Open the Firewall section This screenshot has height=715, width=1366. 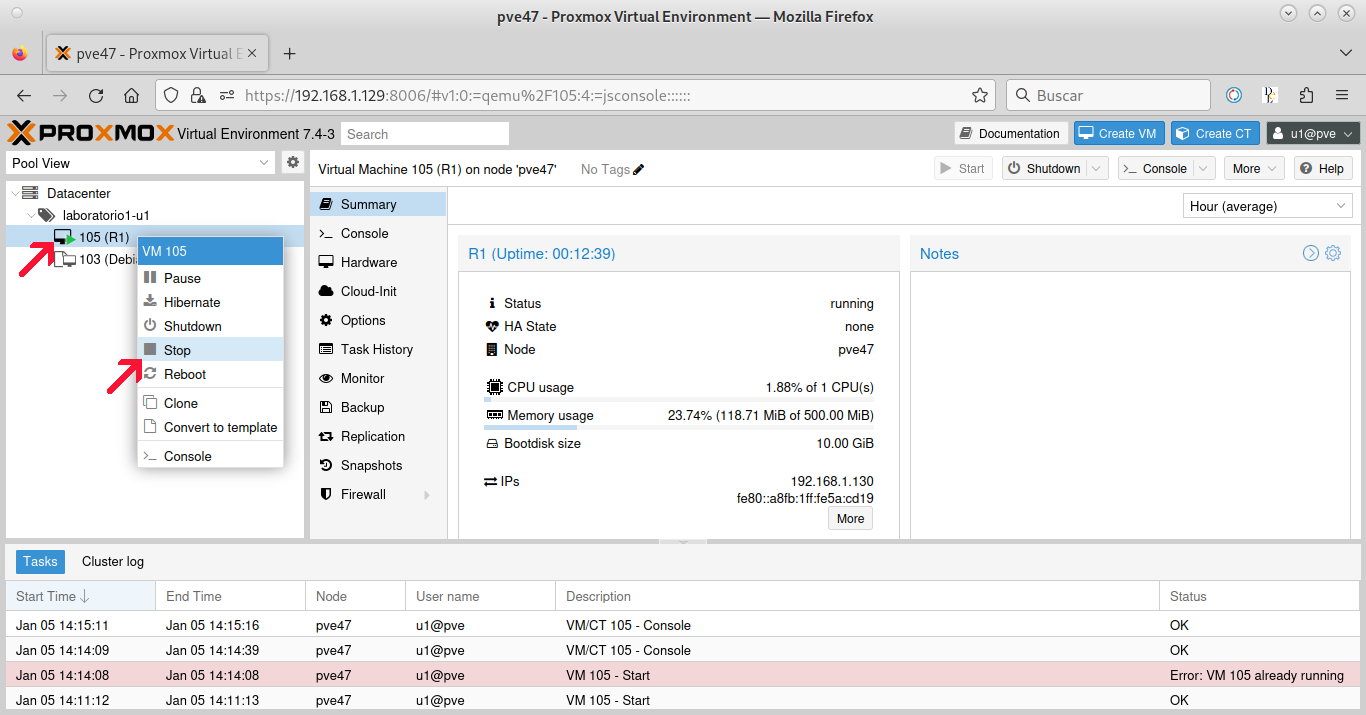378,494
